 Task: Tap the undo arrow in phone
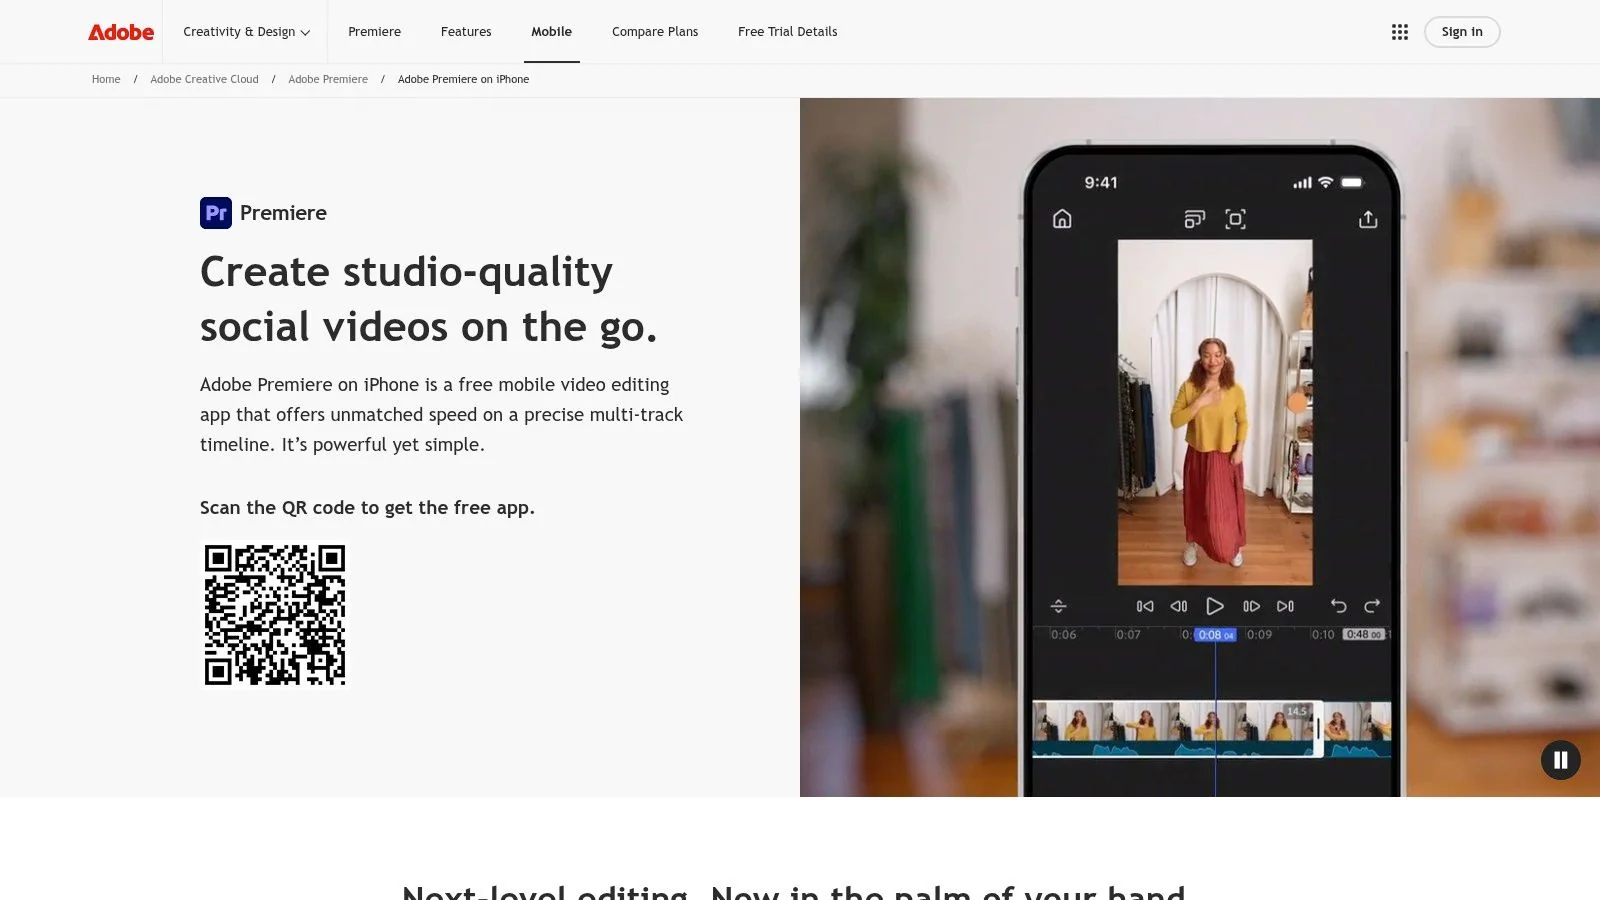pos(1338,606)
